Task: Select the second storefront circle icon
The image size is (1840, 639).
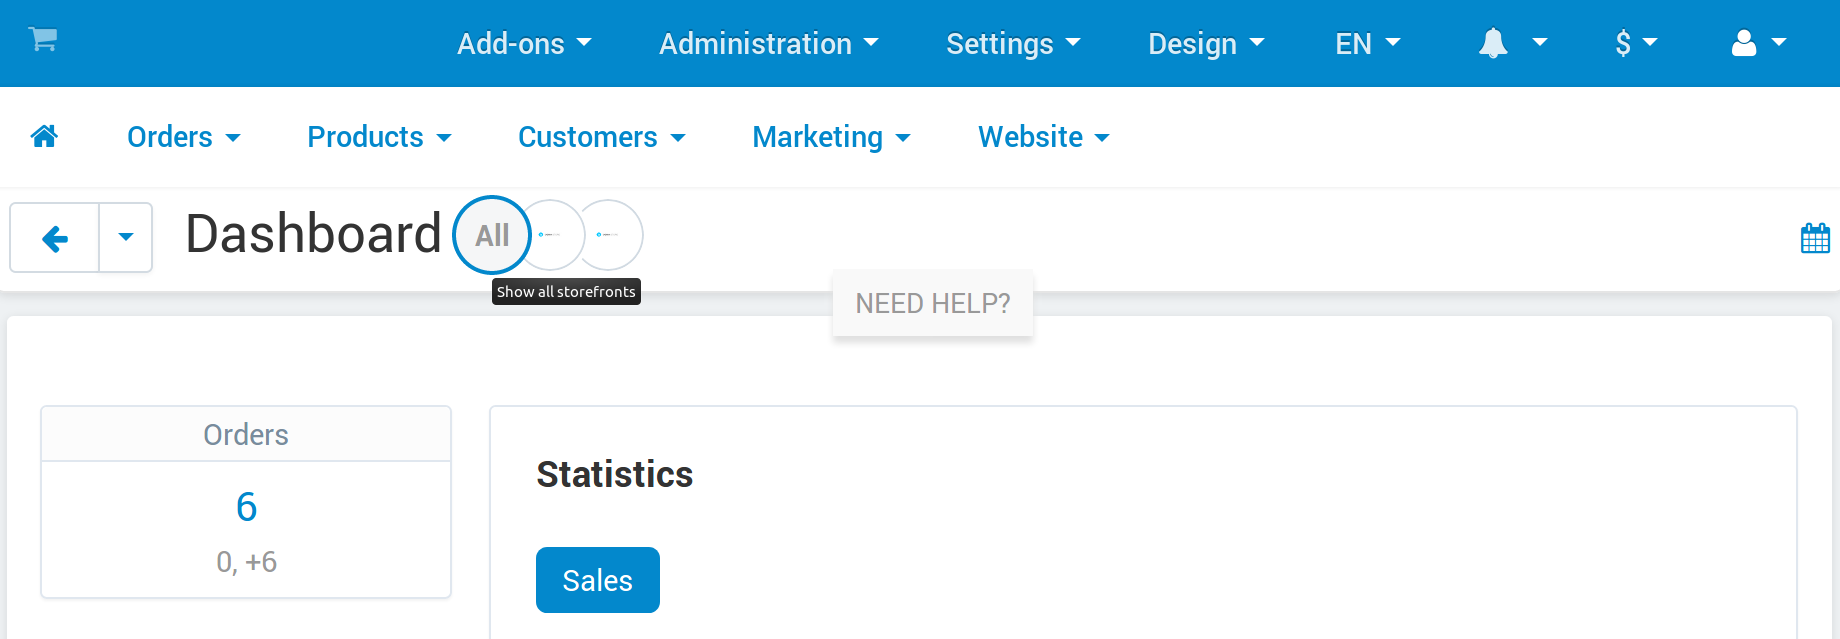Action: (x=549, y=235)
